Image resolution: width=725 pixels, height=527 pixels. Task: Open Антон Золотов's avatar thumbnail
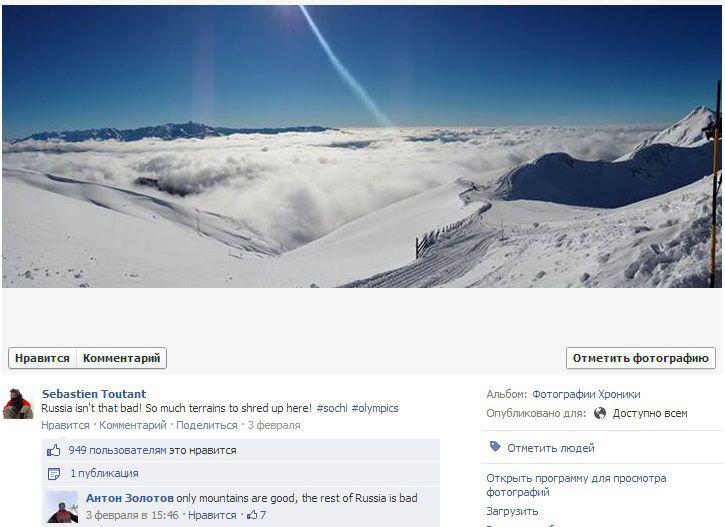coord(62,507)
